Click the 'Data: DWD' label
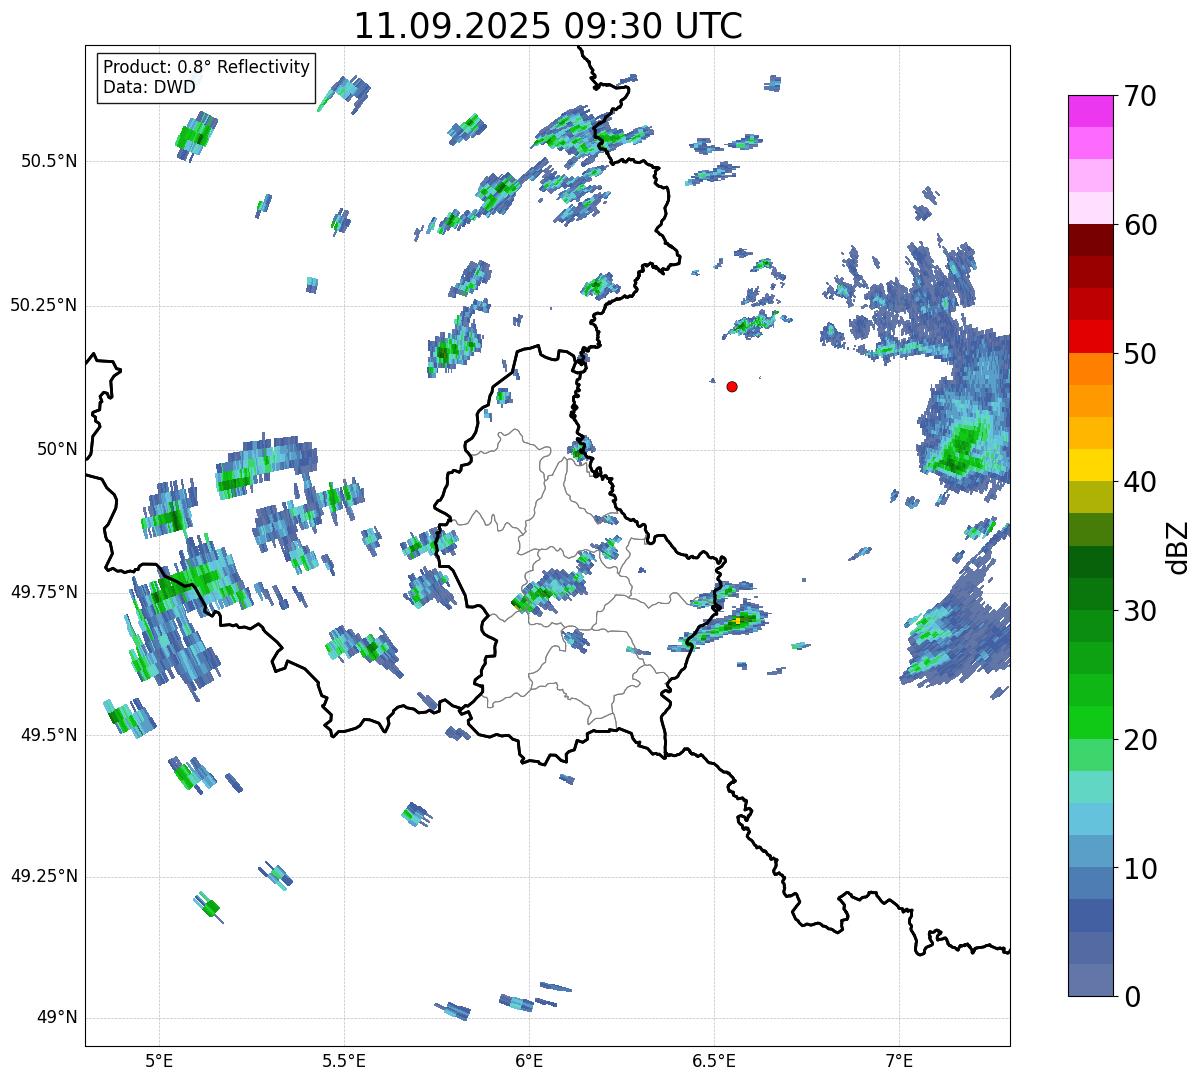Image resolution: width=1202 pixels, height=1081 pixels. tap(149, 87)
